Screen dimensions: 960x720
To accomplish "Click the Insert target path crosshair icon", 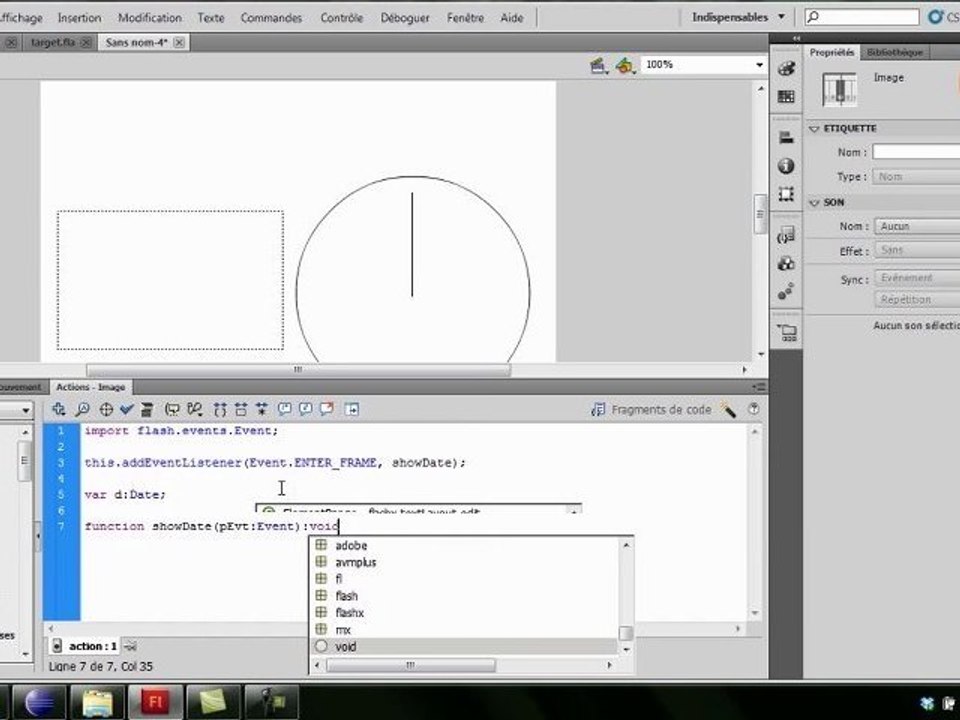I will coord(105,409).
